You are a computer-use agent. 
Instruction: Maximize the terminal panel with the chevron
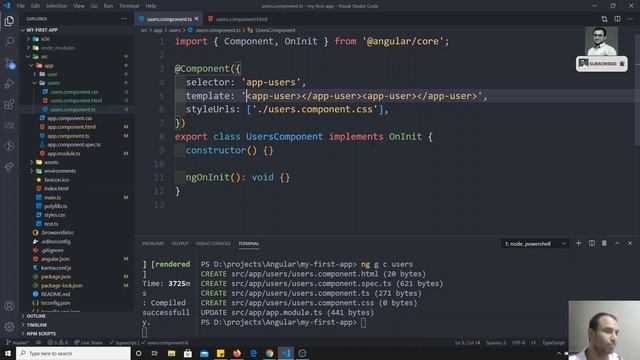[x=617, y=243]
